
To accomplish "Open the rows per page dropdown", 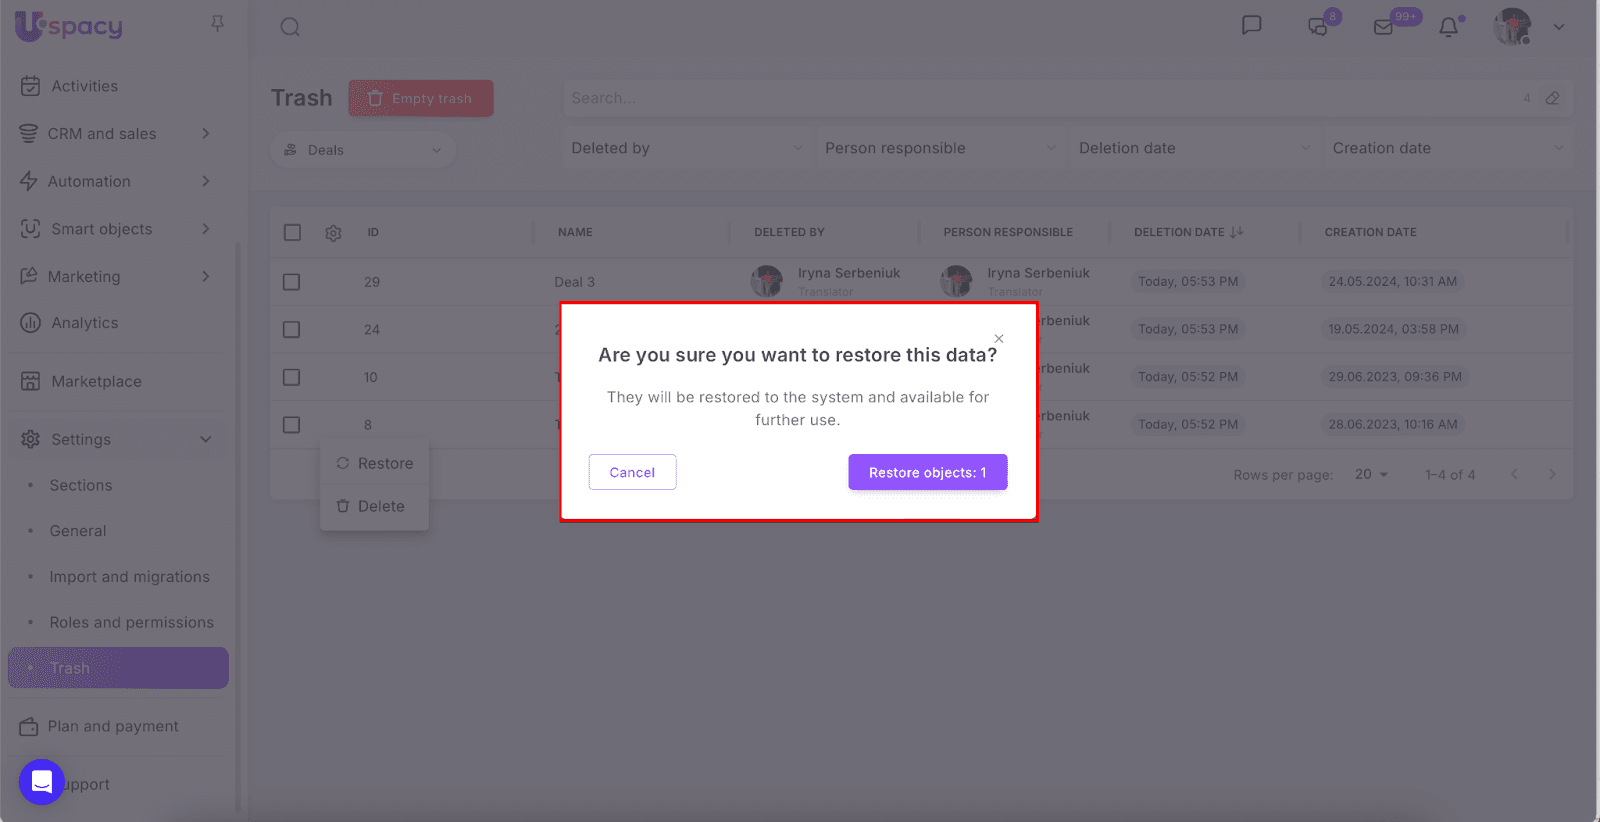I will [x=1371, y=474].
